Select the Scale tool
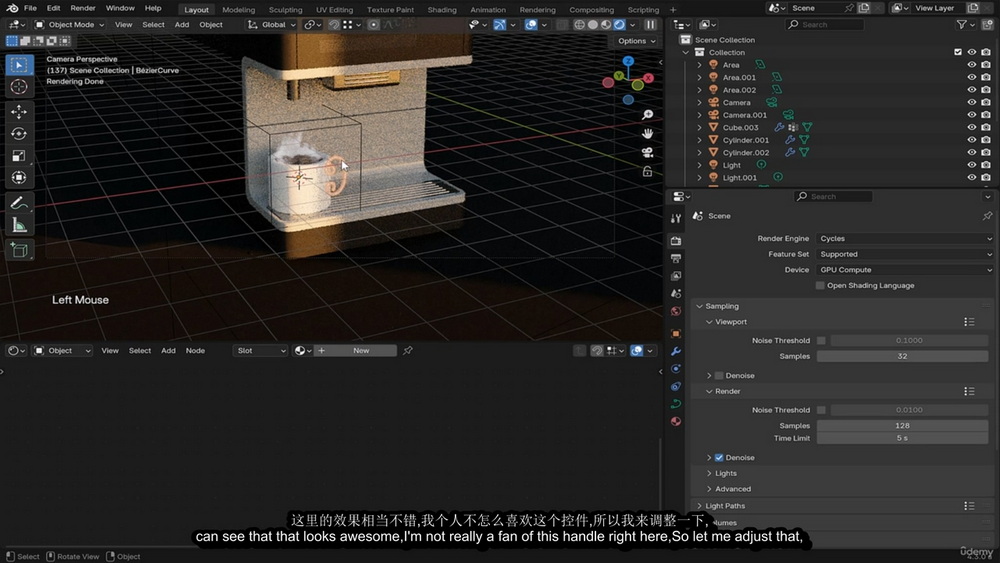1000x563 pixels. 19,156
